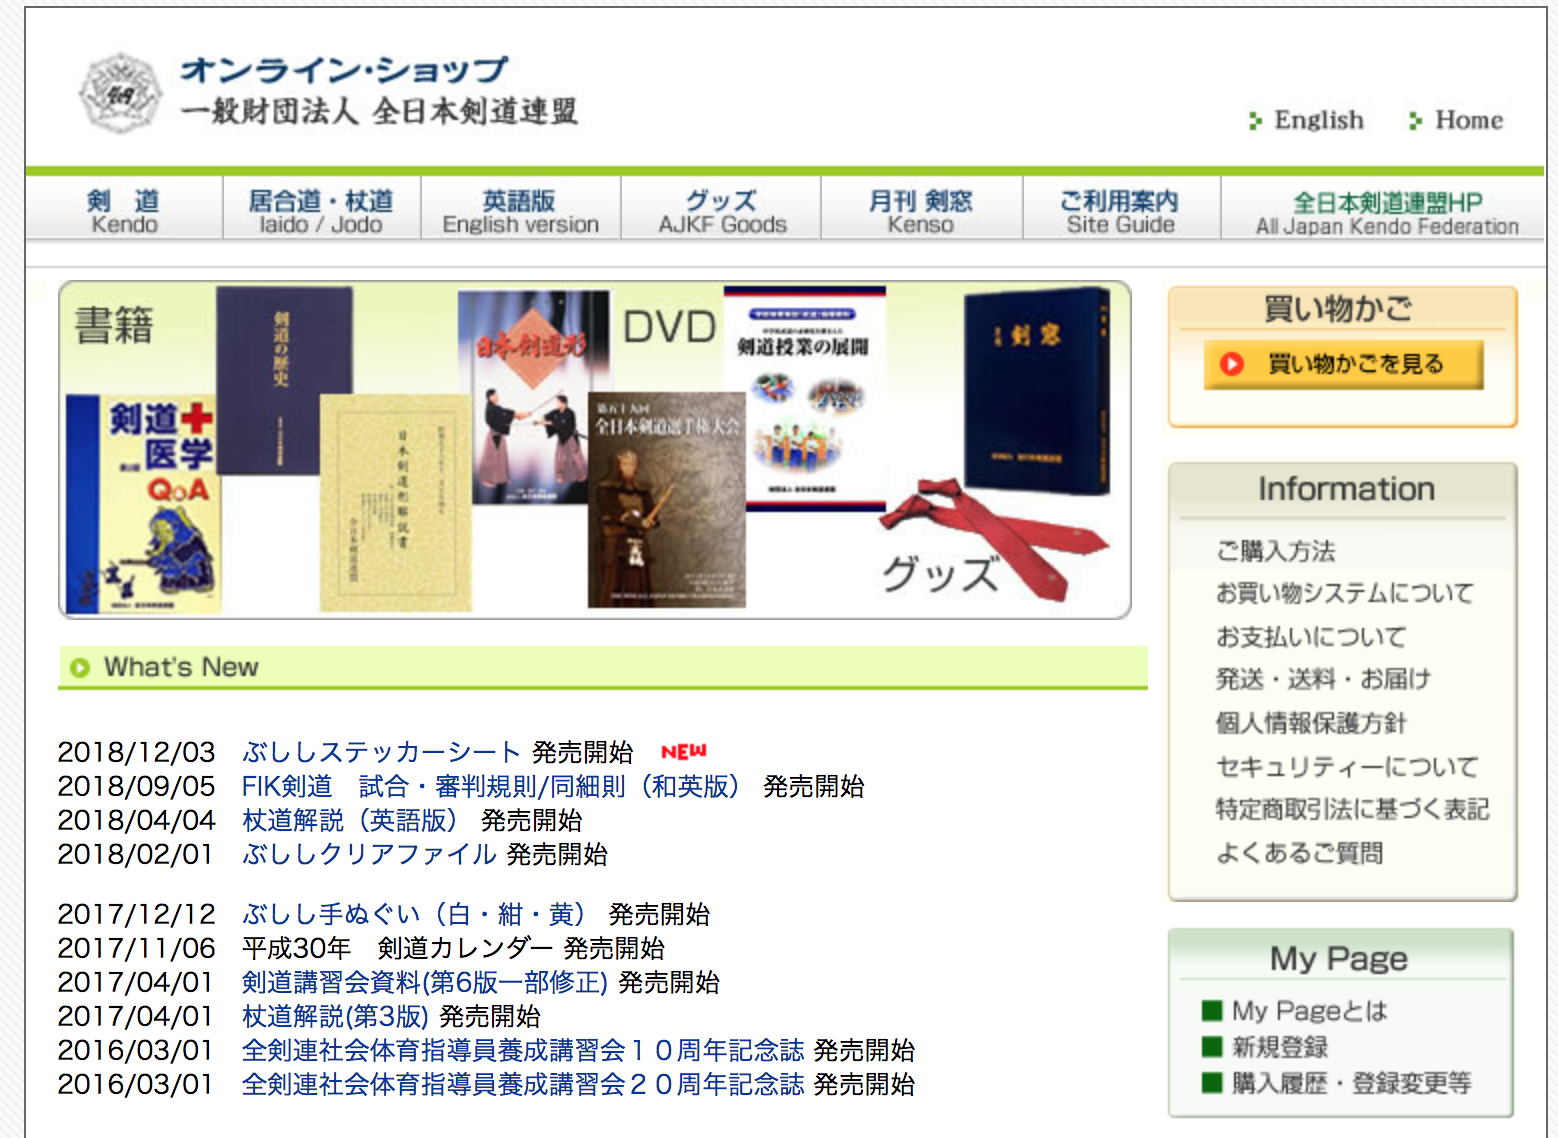1558x1138 pixels.
Task: Open the グッズ AJKF Goods tab
Action: point(722,209)
